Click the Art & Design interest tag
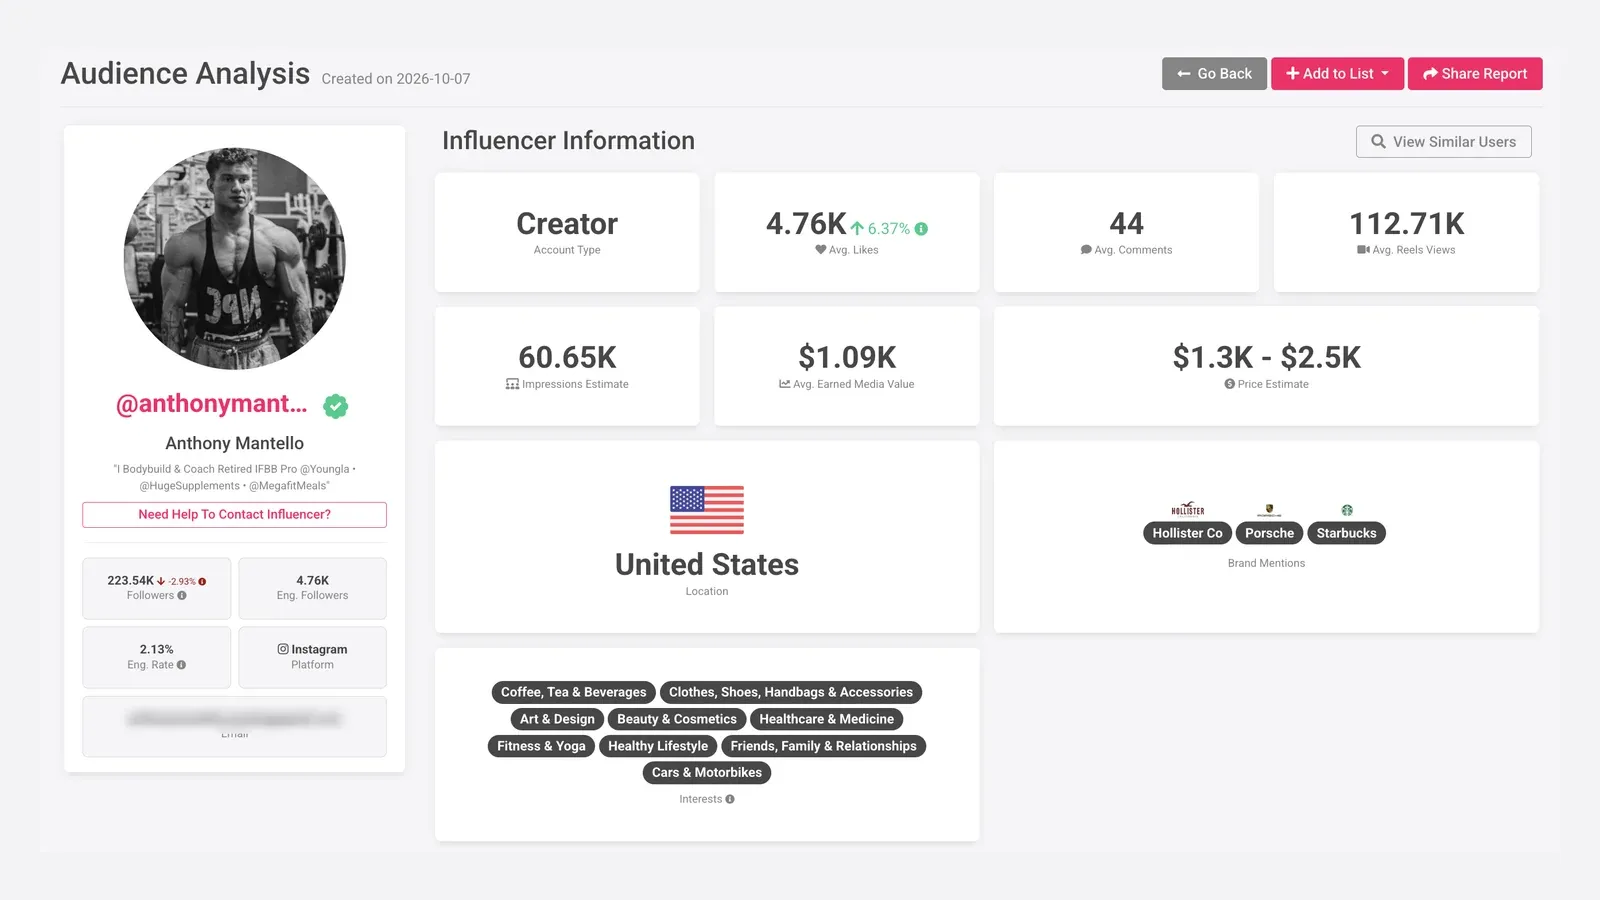 (557, 719)
